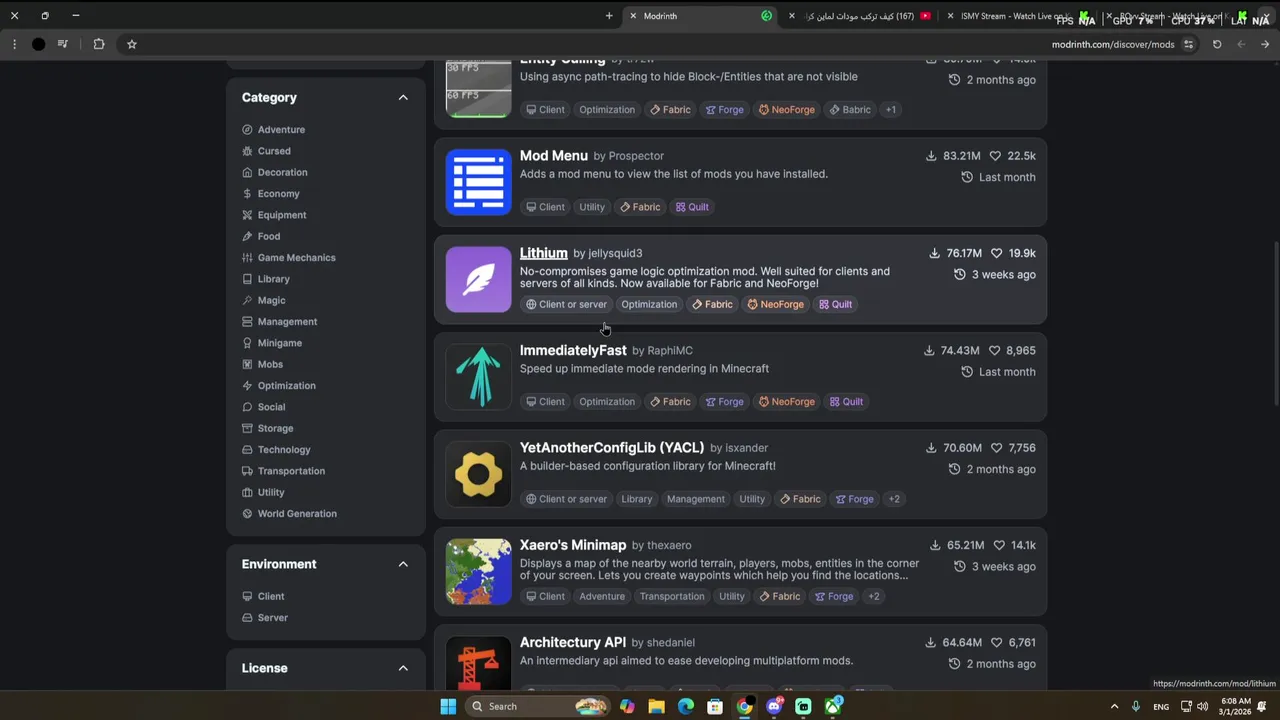Click the heart icon on the Mod Menu card
Viewport: 1280px width, 720px height.
995,156
